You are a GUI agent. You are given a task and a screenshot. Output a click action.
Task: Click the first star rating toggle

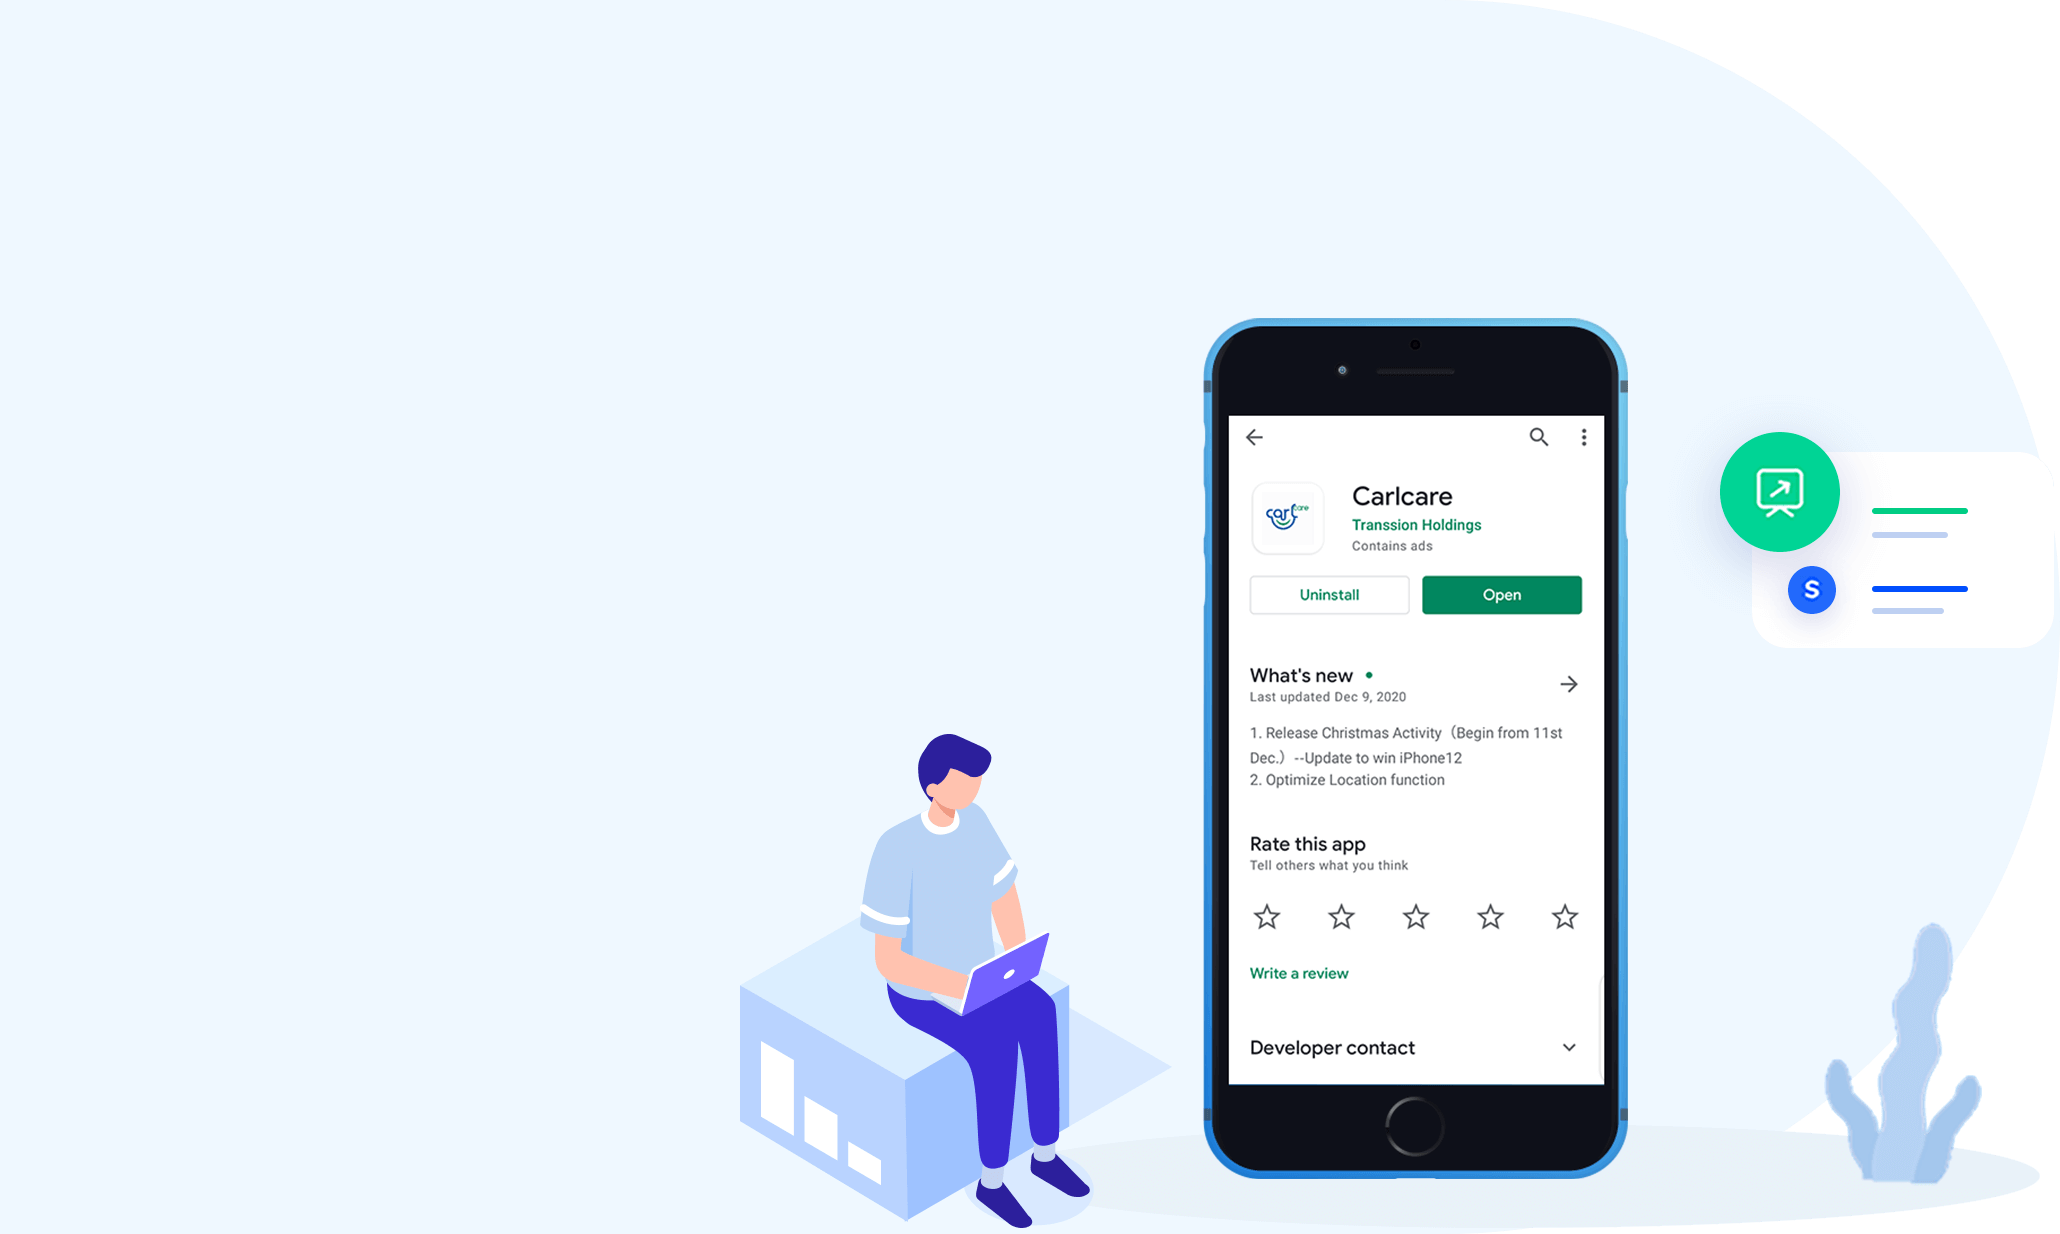pyautogui.click(x=1266, y=917)
